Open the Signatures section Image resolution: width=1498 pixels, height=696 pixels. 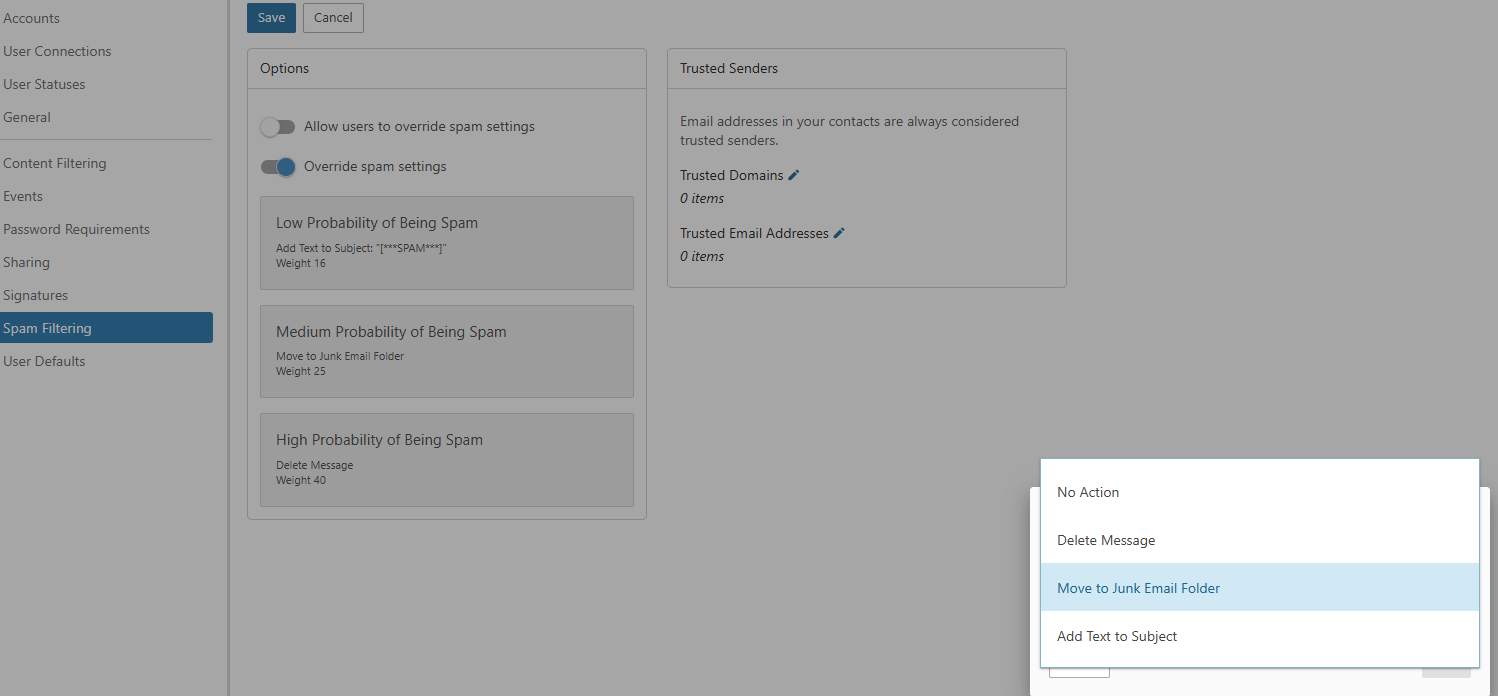pos(36,295)
